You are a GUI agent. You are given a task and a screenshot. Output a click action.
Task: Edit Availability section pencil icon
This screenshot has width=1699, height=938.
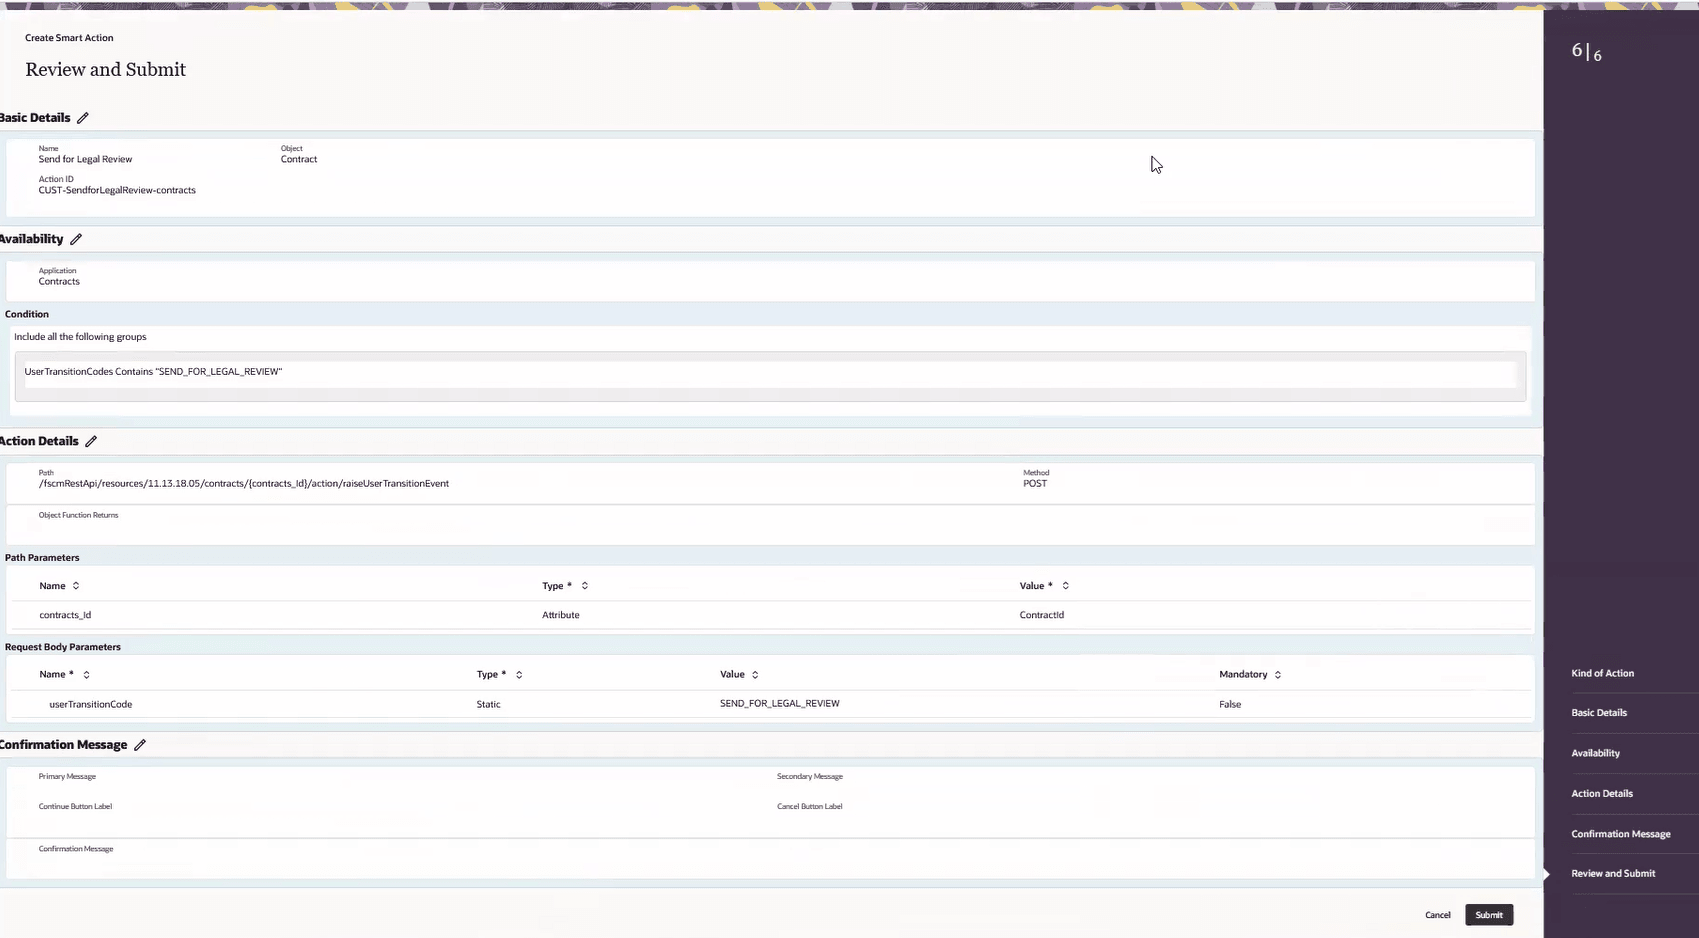[x=76, y=239]
